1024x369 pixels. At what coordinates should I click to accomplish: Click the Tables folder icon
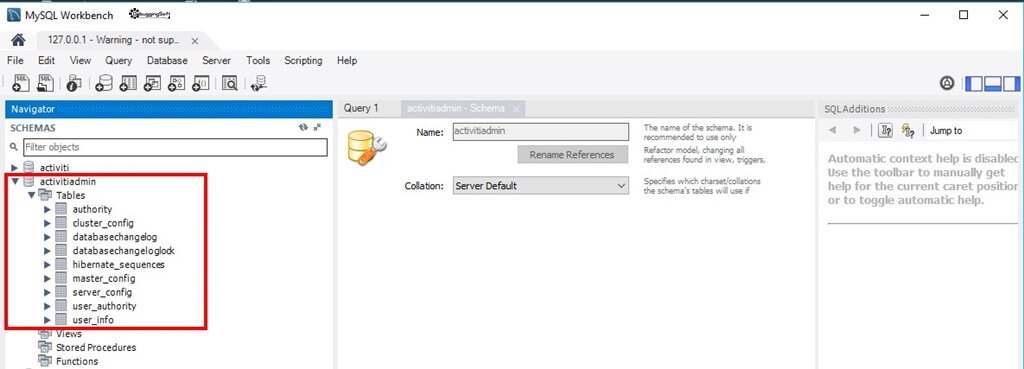point(45,195)
